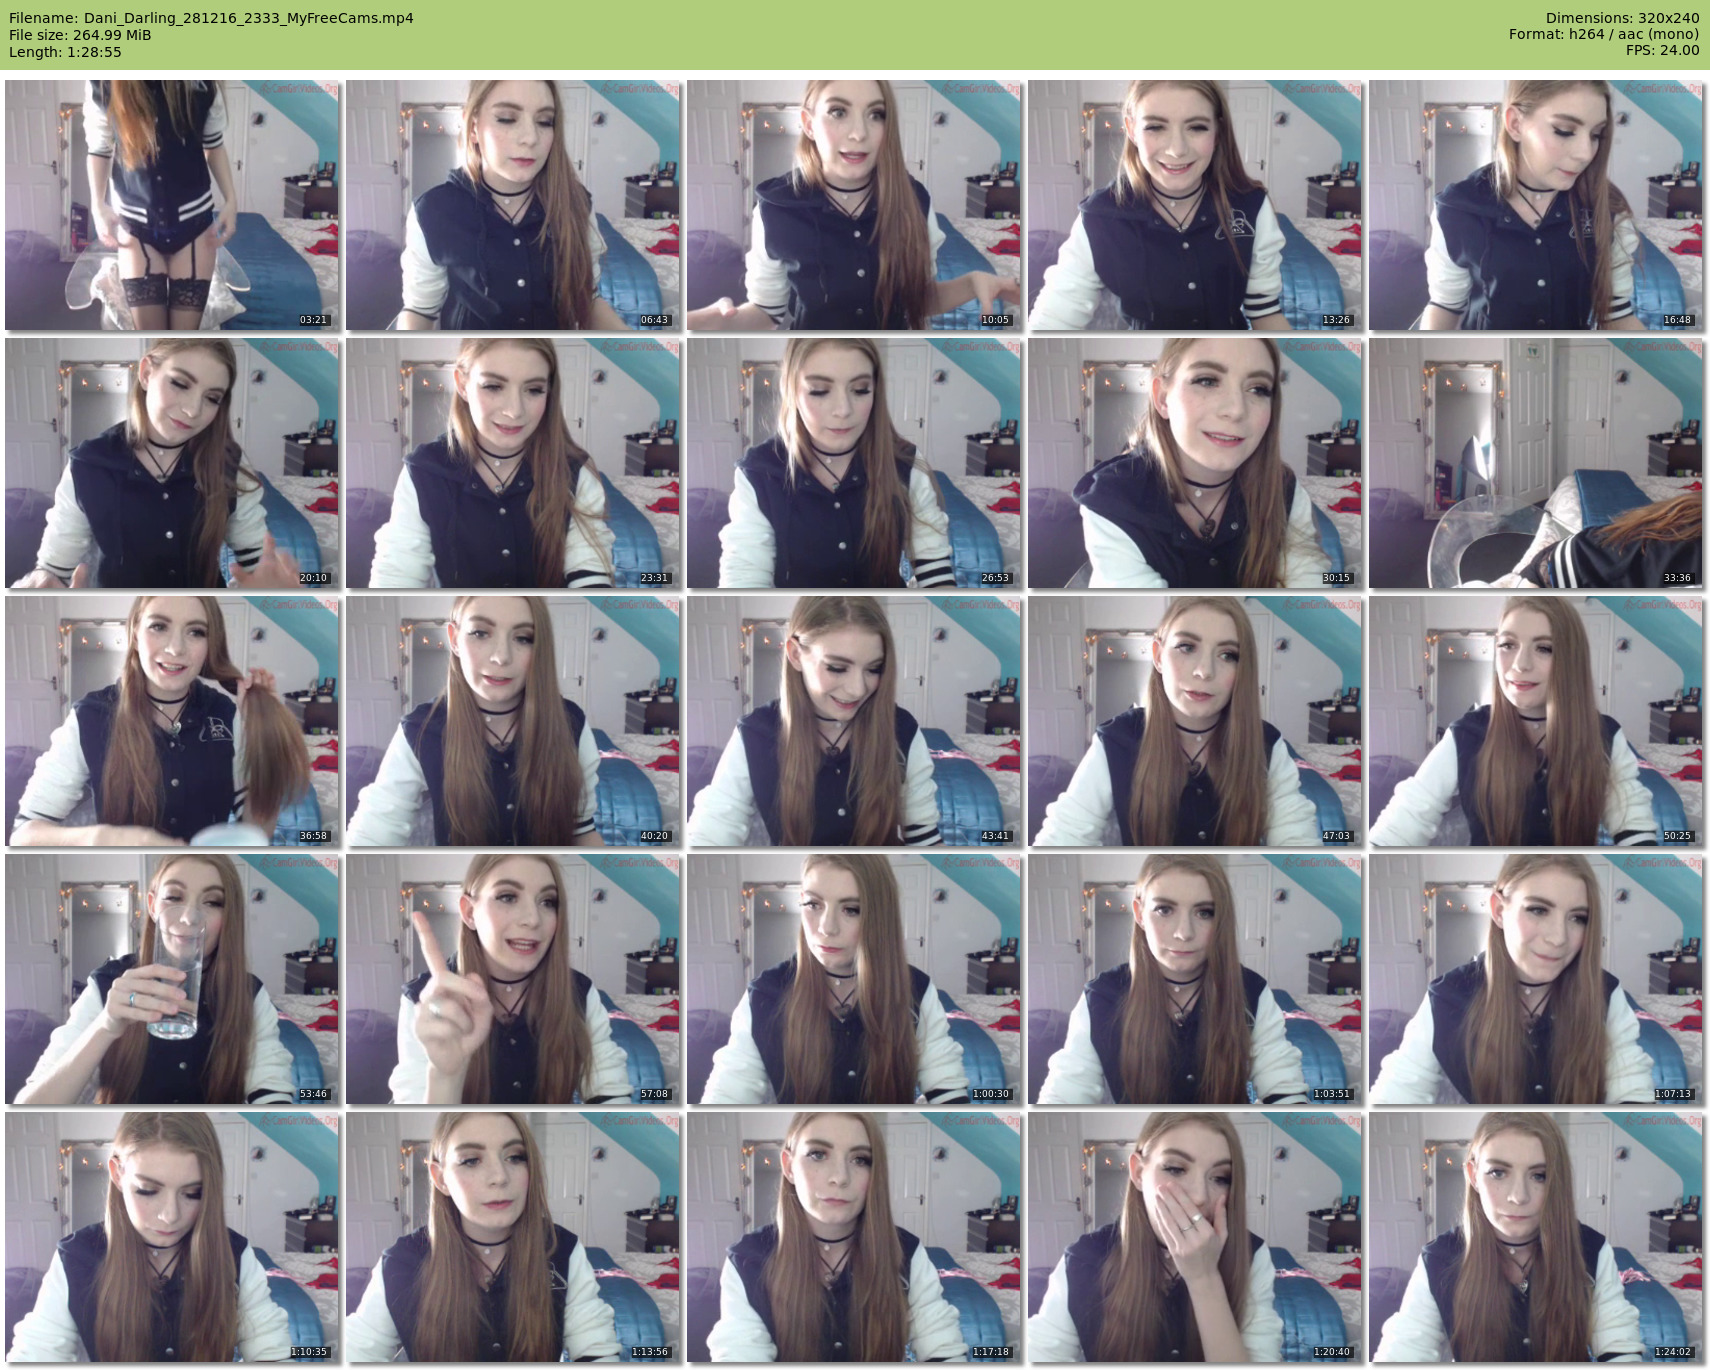Select the thumbnail timestamped 20:10
Screen dimensions: 1710x1370
click(172, 463)
